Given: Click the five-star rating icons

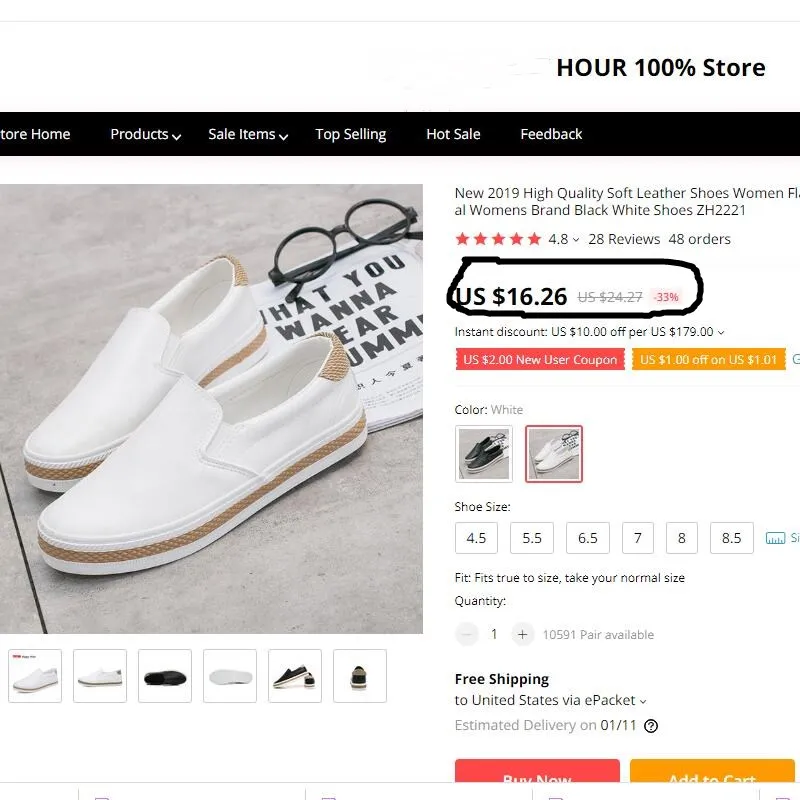Looking at the screenshot, I should 498,239.
